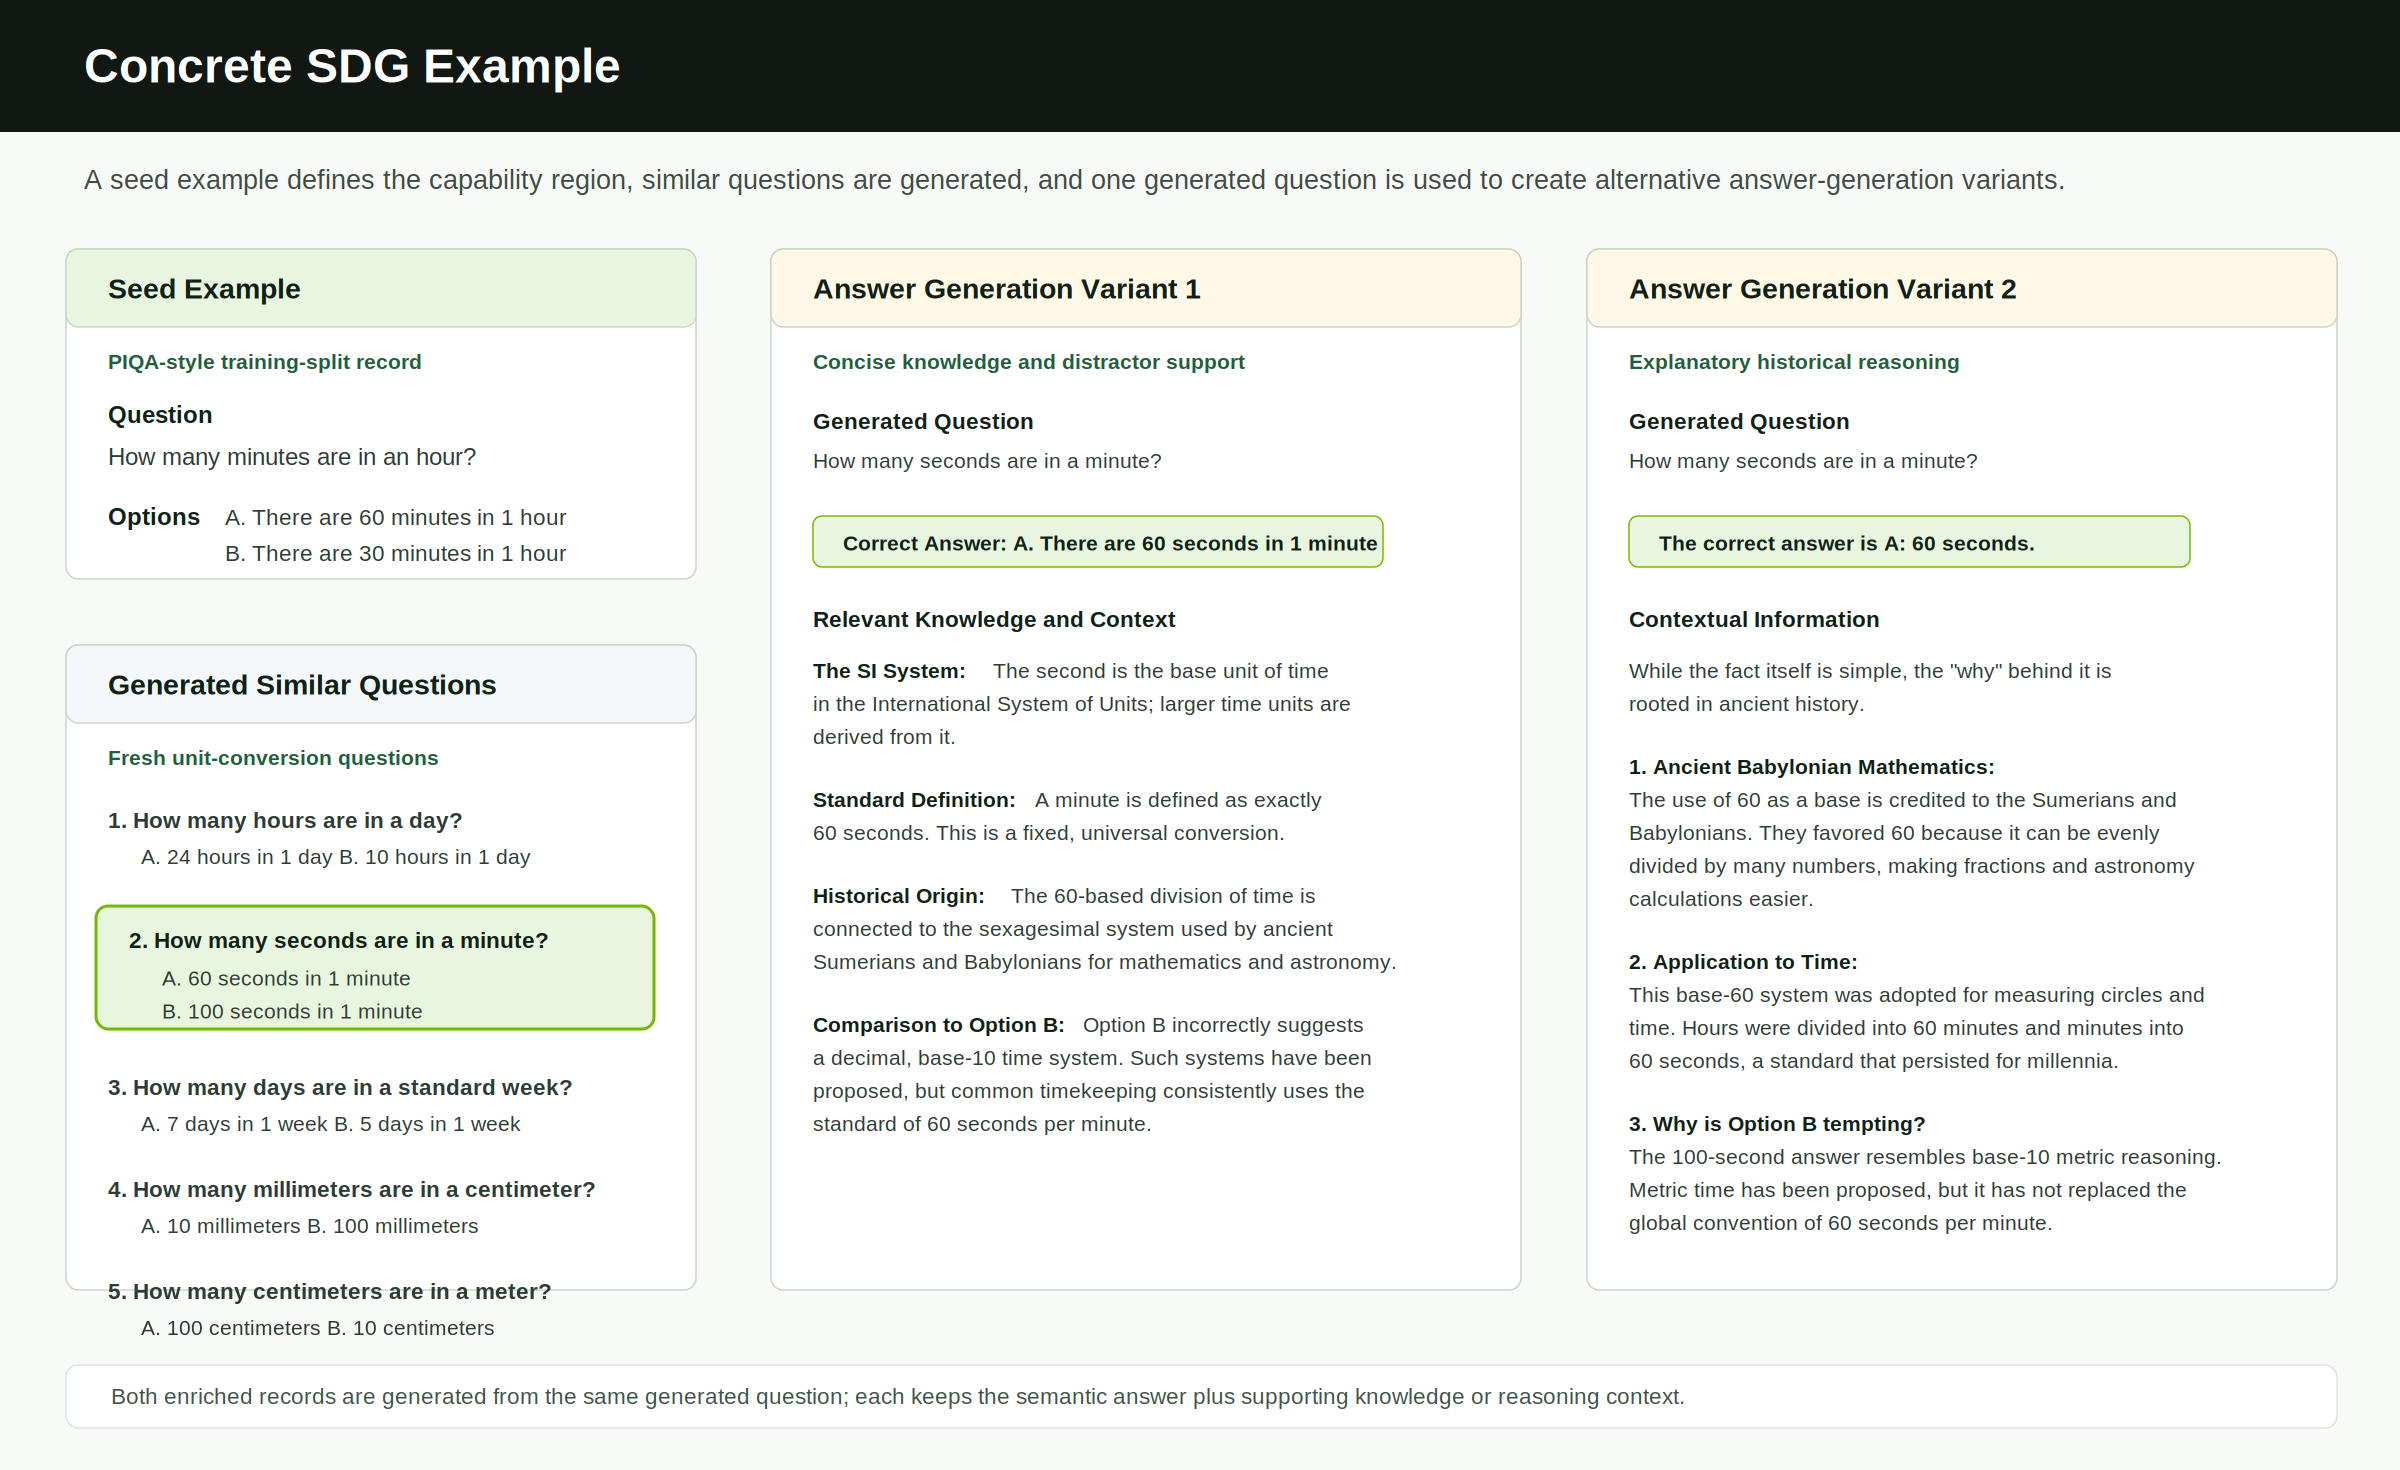Select question 5 about centimeters in a meter
Screen dimensions: 2400x1470
click(330, 1291)
